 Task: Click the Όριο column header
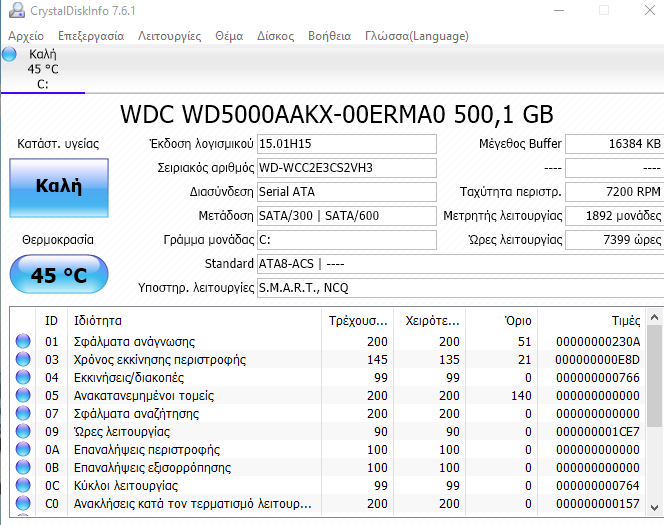502,321
